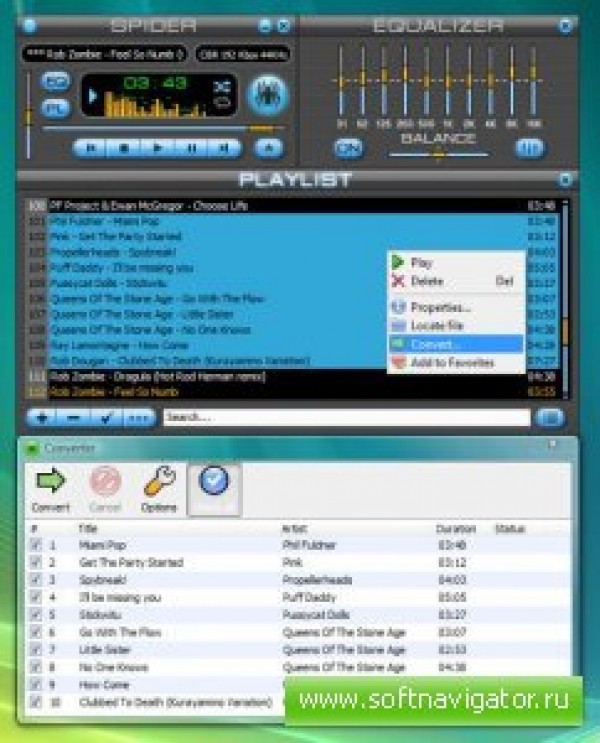The height and width of the screenshot is (743, 600).
Task: Click the Artist column header in Converter
Action: [x=294, y=528]
